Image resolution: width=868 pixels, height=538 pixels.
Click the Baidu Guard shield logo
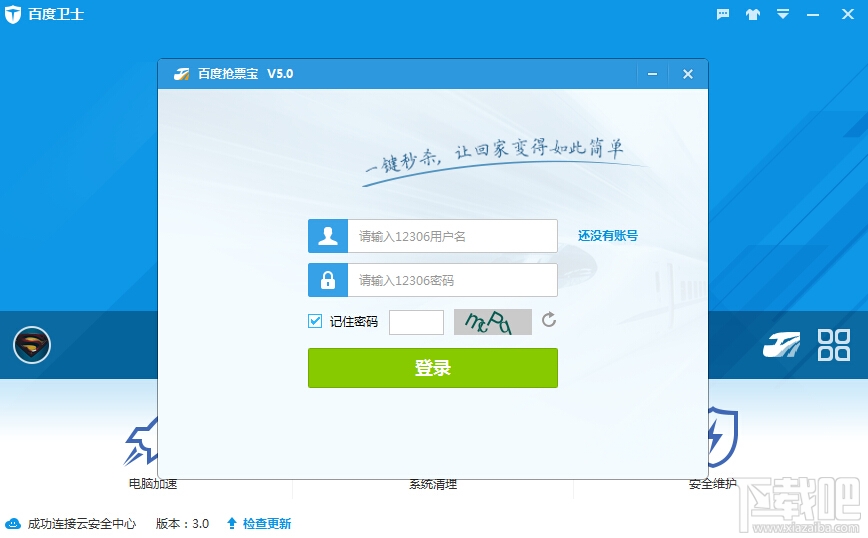click(12, 14)
